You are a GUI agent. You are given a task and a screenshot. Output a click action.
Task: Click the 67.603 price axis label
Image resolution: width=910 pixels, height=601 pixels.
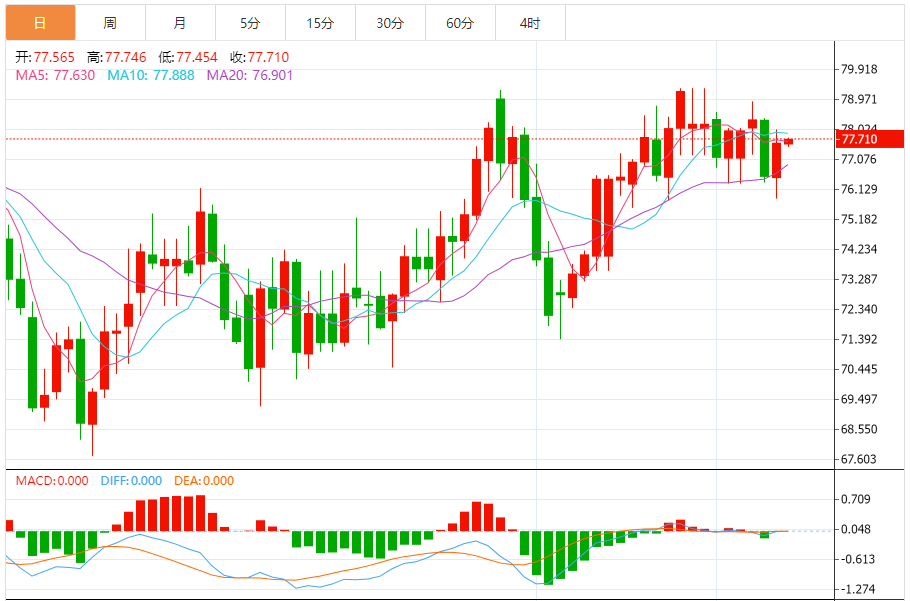[x=859, y=459]
